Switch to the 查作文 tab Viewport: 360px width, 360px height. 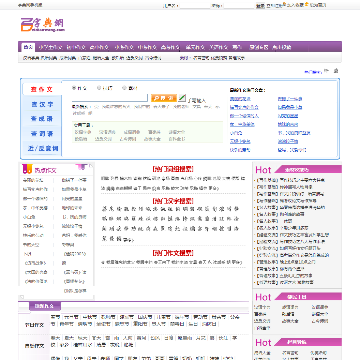click(42, 89)
